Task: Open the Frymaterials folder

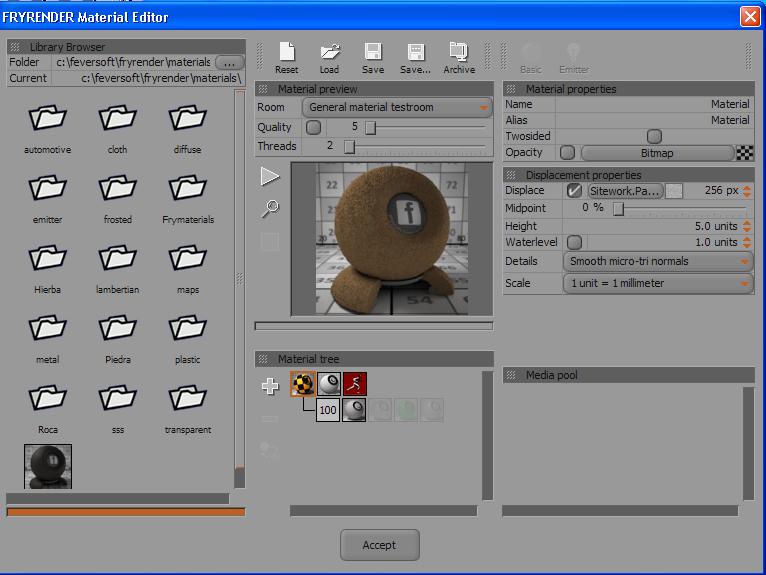Action: coord(188,198)
